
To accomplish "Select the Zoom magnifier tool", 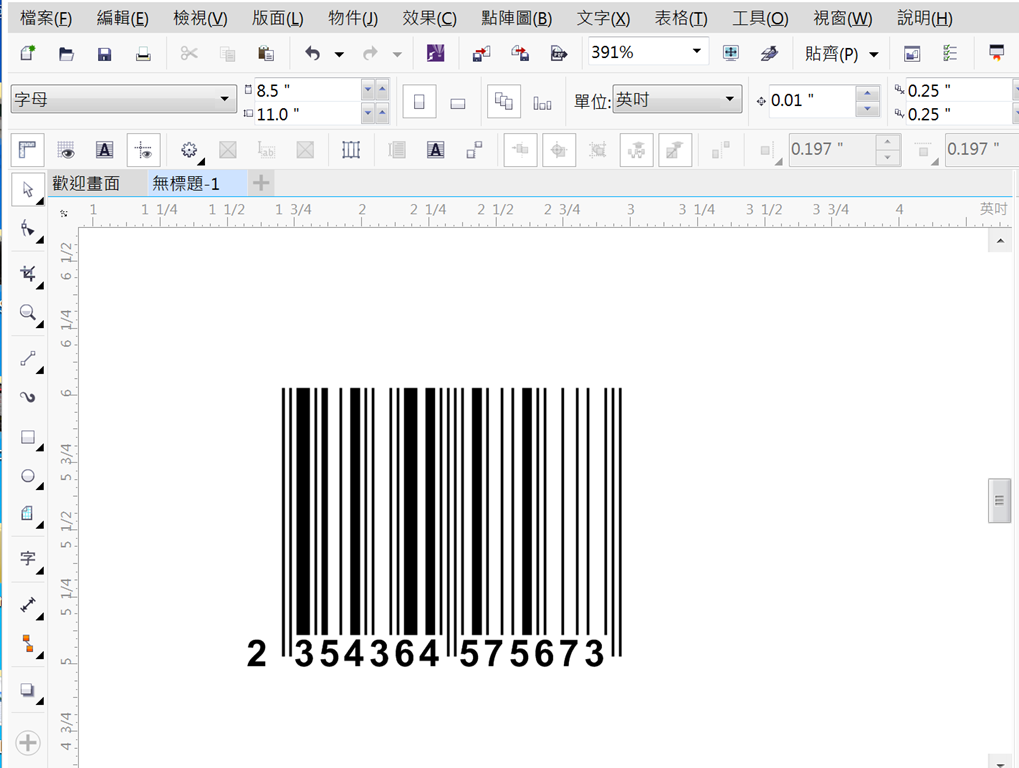I will [x=27, y=313].
